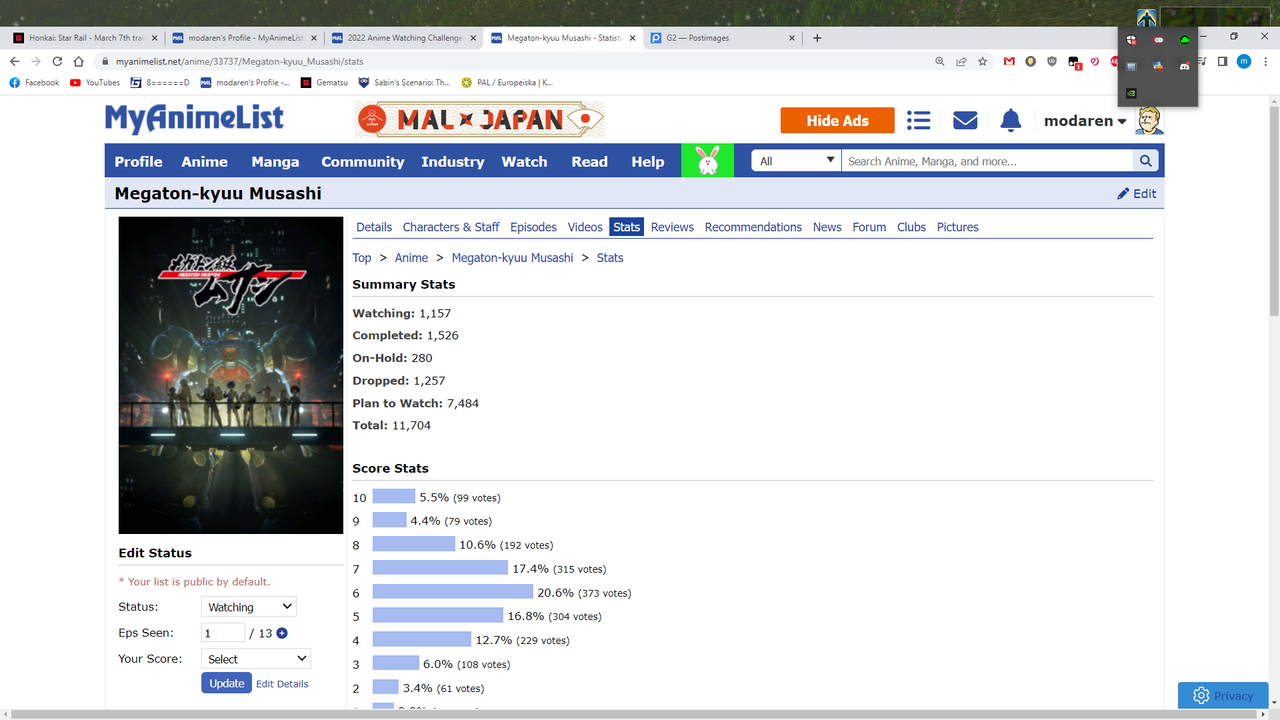Click the green cloud tray icon
Viewport: 1280px width, 720px height.
tap(1184, 39)
